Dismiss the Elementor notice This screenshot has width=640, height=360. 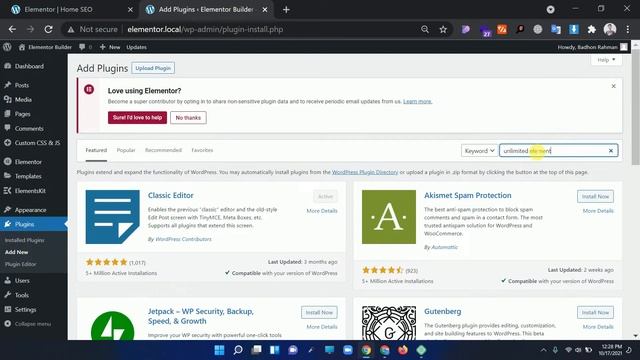pyautogui.click(x=613, y=86)
